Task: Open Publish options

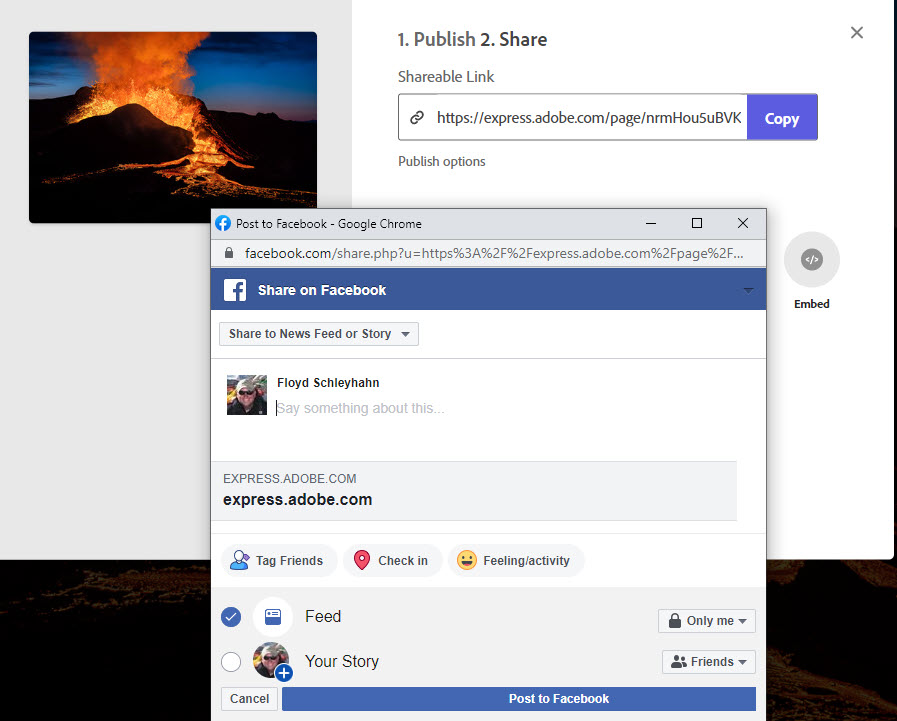Action: (441, 161)
